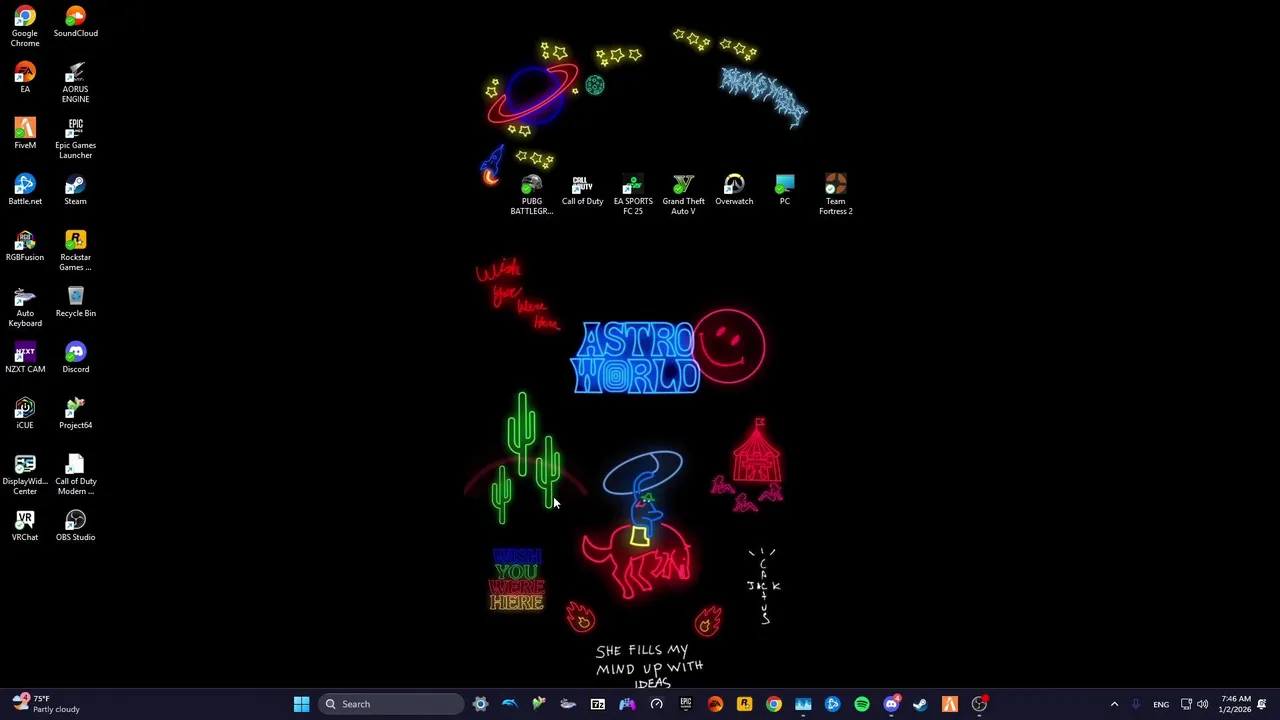This screenshot has width=1280, height=720.
Task: Open OBS Studio from the taskbar
Action: tap(979, 704)
